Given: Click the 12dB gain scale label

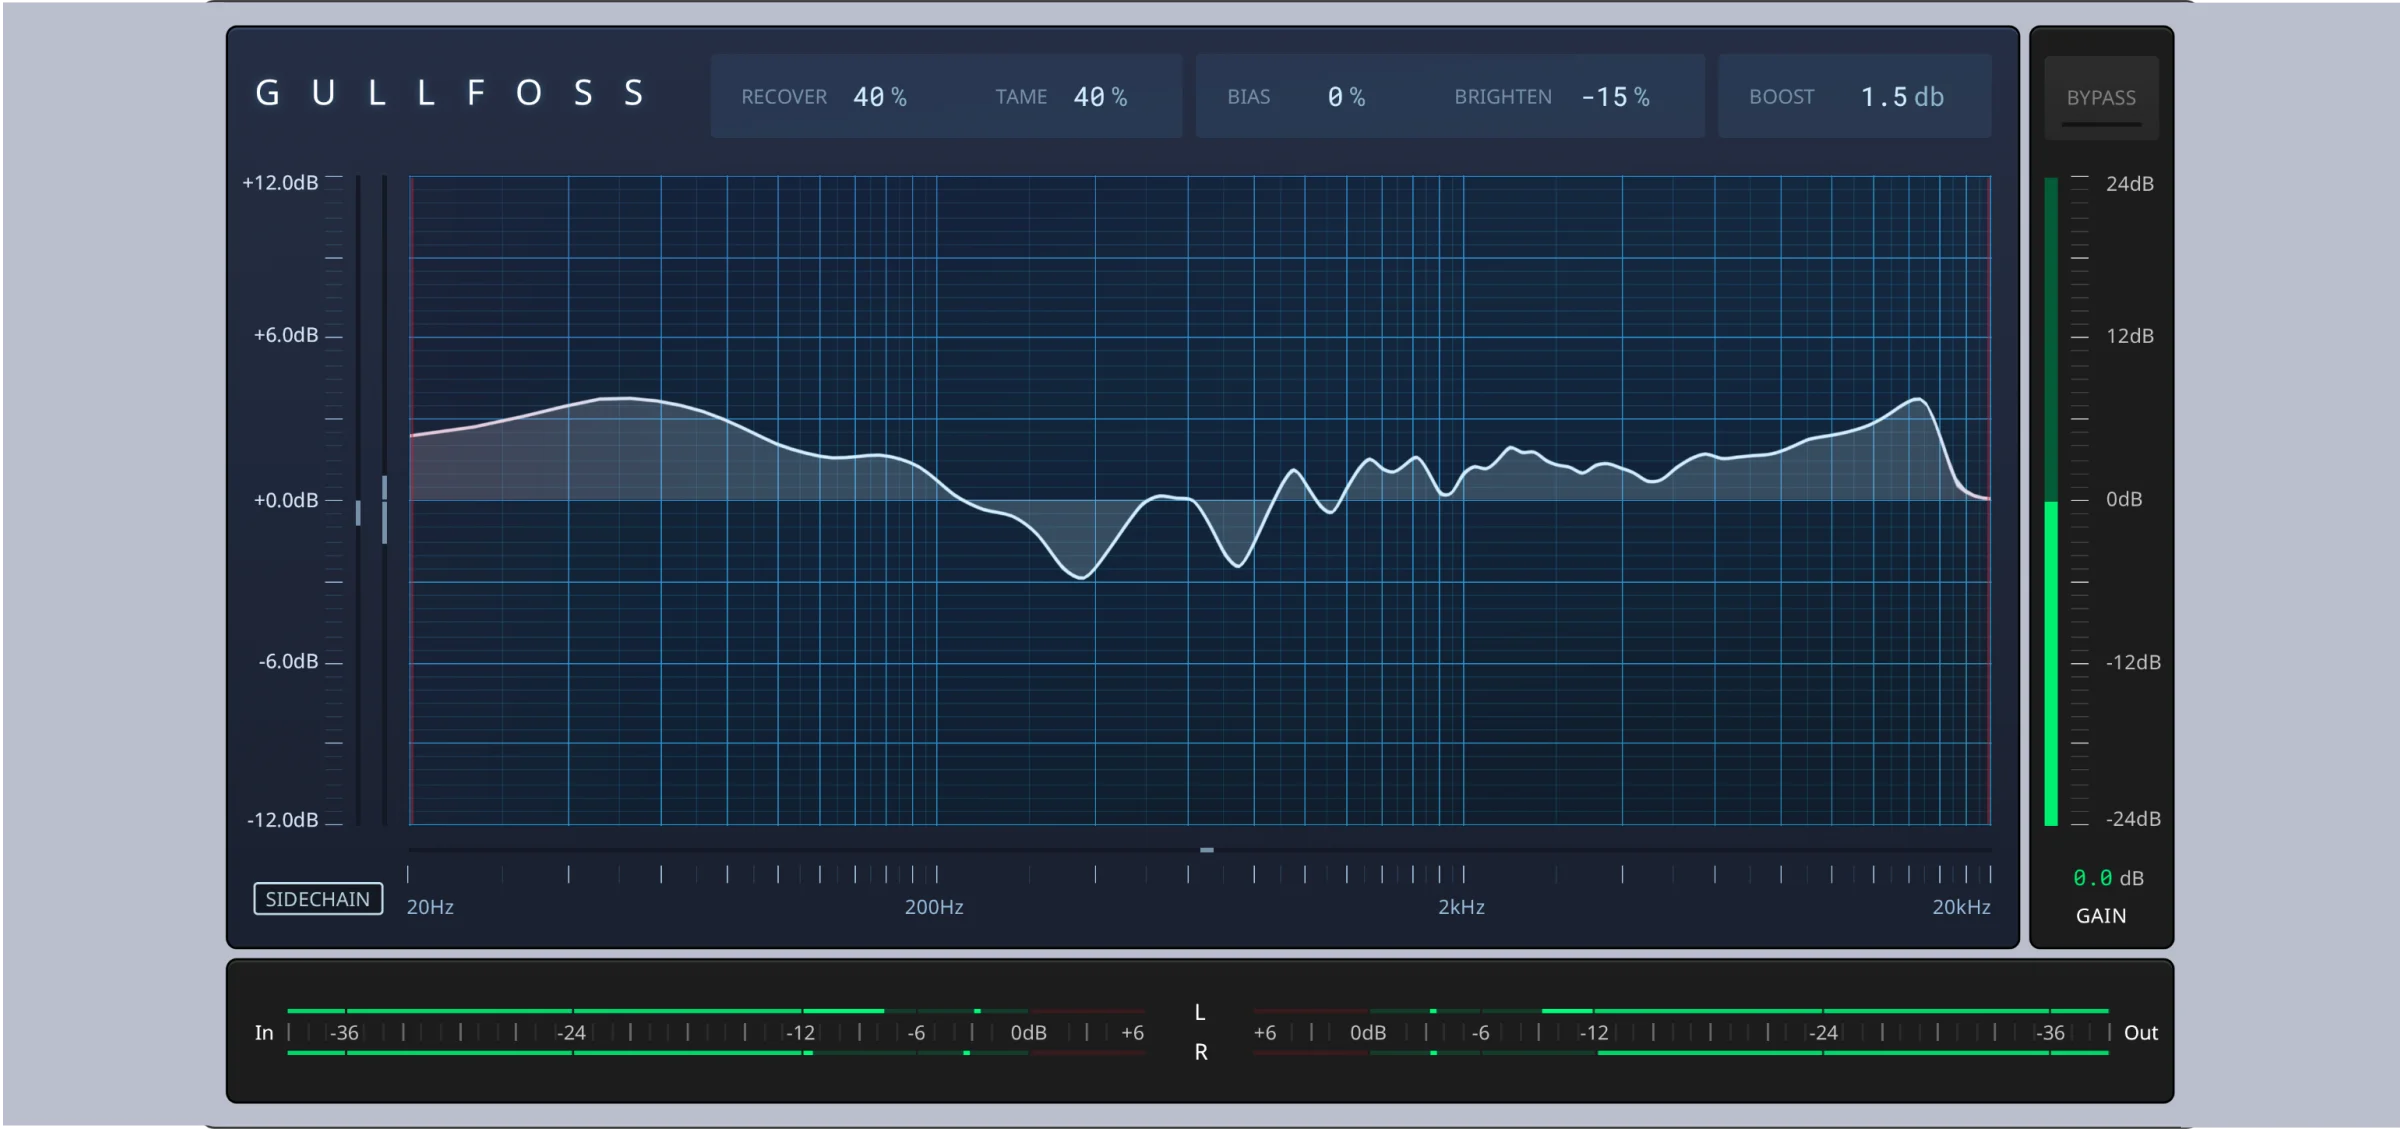Looking at the screenshot, I should click(x=2130, y=336).
